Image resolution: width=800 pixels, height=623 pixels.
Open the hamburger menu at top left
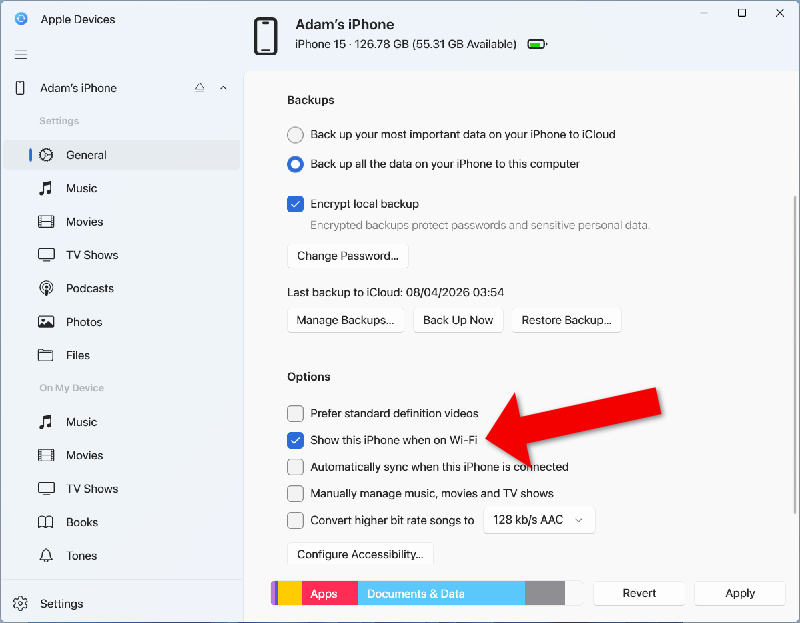(x=20, y=54)
